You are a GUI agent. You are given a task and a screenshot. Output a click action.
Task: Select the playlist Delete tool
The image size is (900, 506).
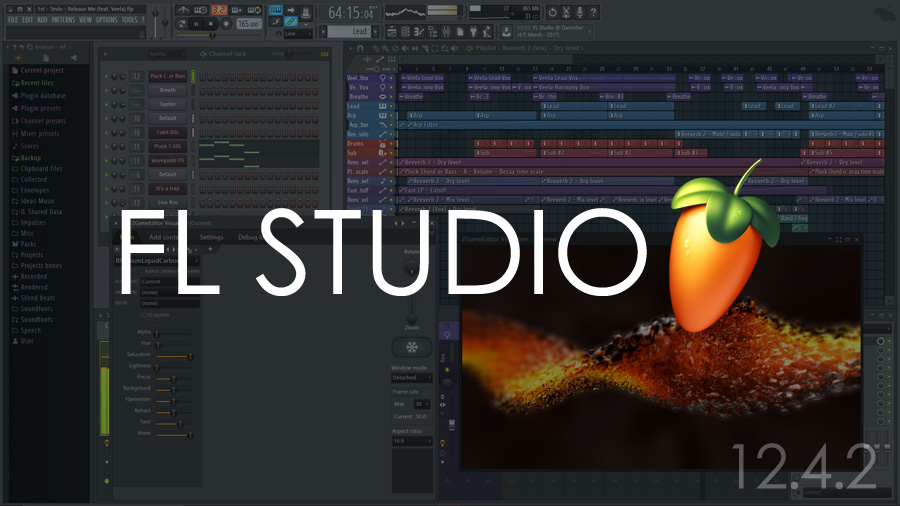[395, 48]
